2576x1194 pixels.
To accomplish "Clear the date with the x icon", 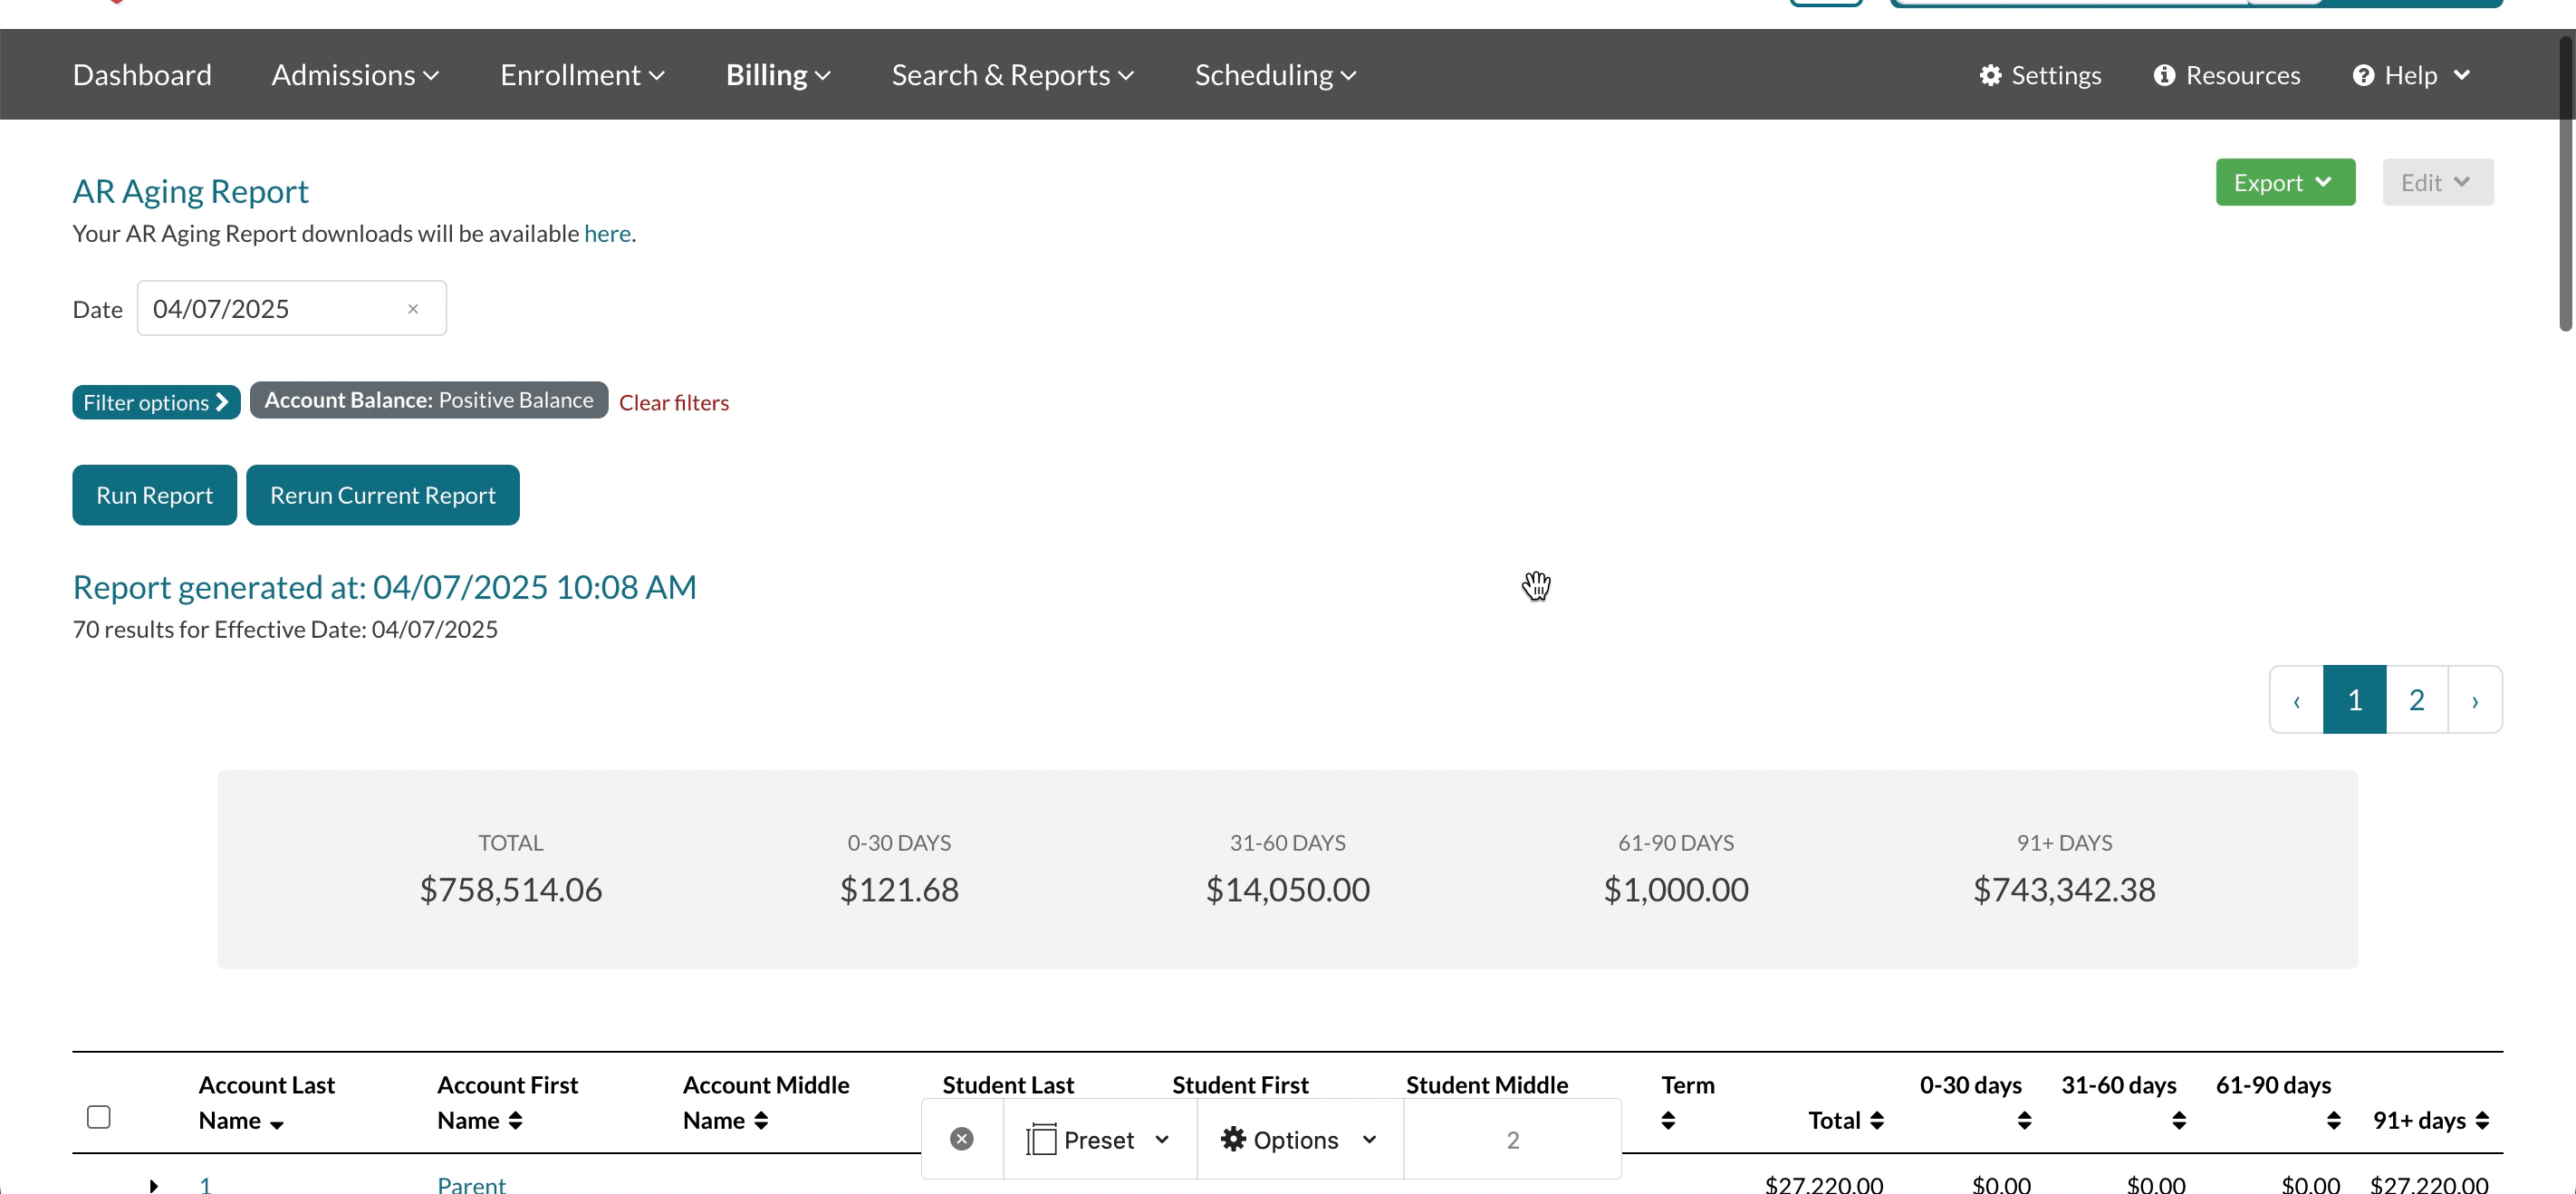I will point(413,309).
